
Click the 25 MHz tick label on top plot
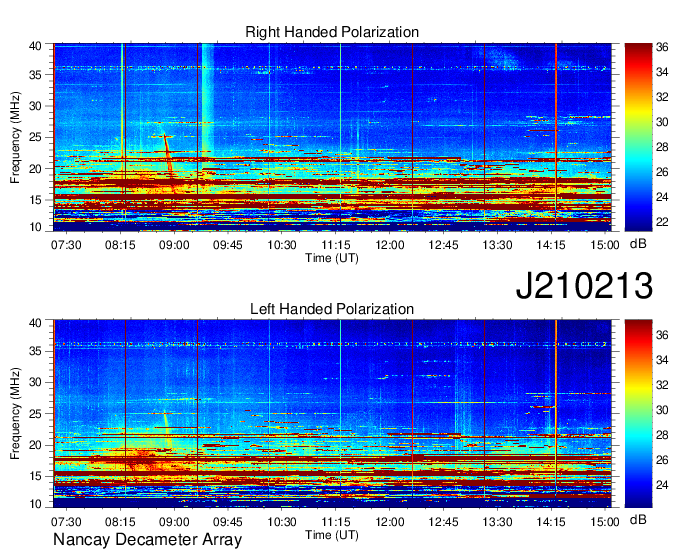[35, 137]
